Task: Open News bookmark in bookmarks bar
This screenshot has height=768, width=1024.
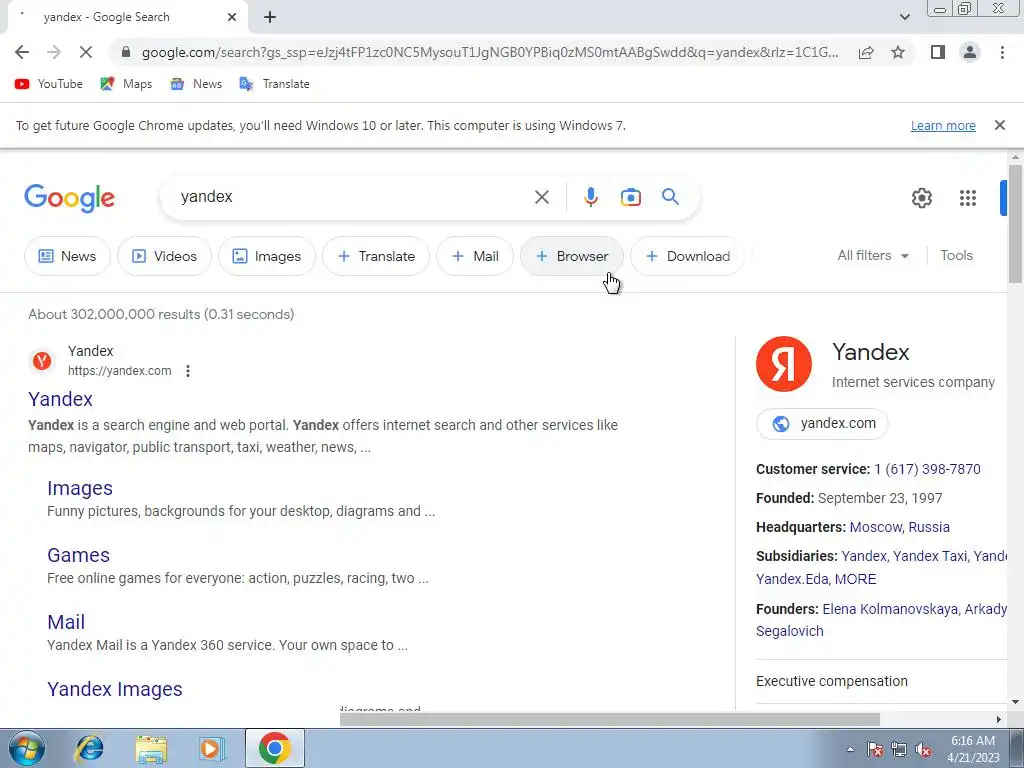Action: click(196, 84)
